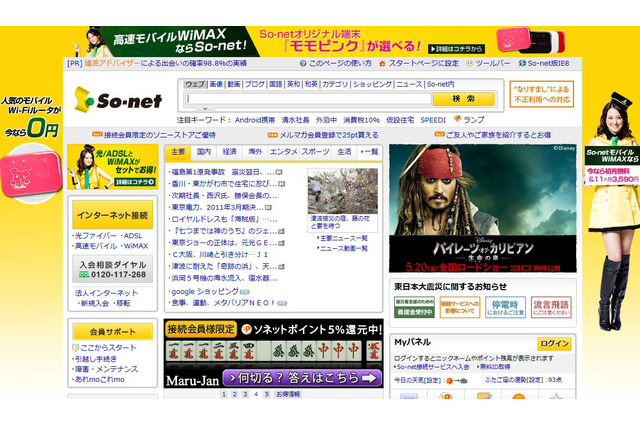Select the 経済 news tab
The width and height of the screenshot is (640, 426).
229,152
